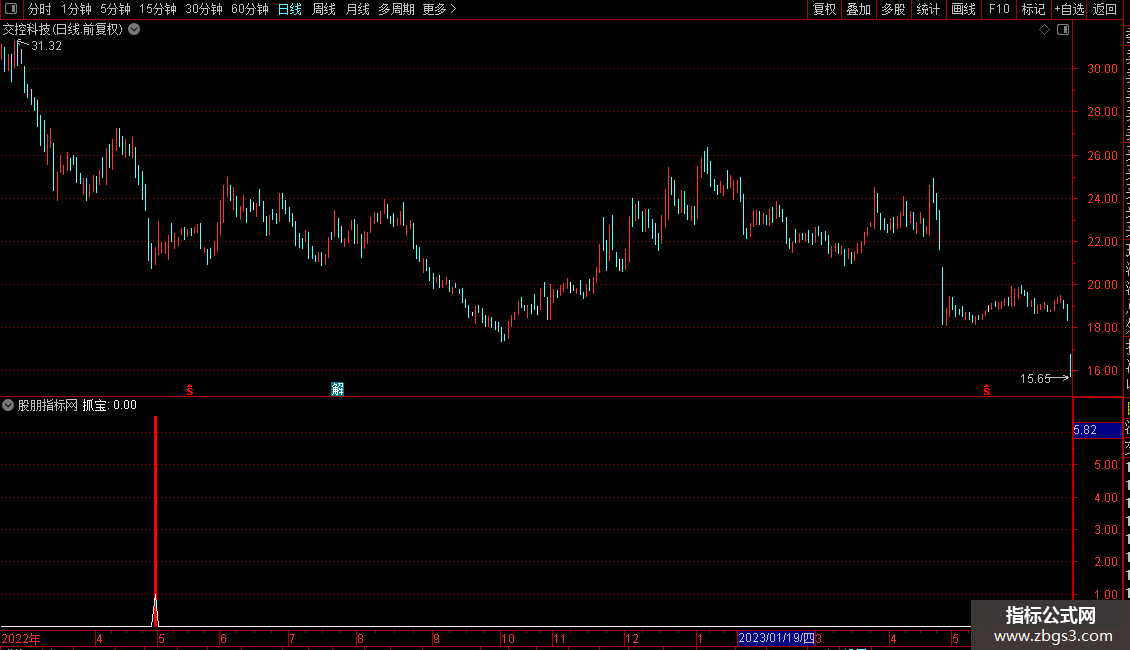
Task: Select the 5分钟 period
Action: (115, 9)
